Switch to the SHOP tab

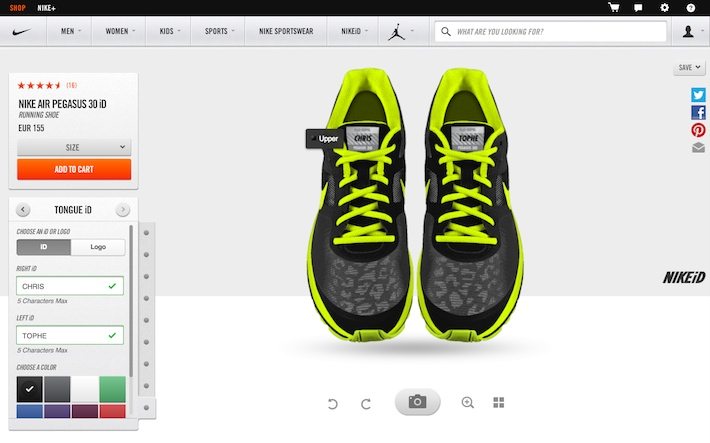(x=17, y=8)
